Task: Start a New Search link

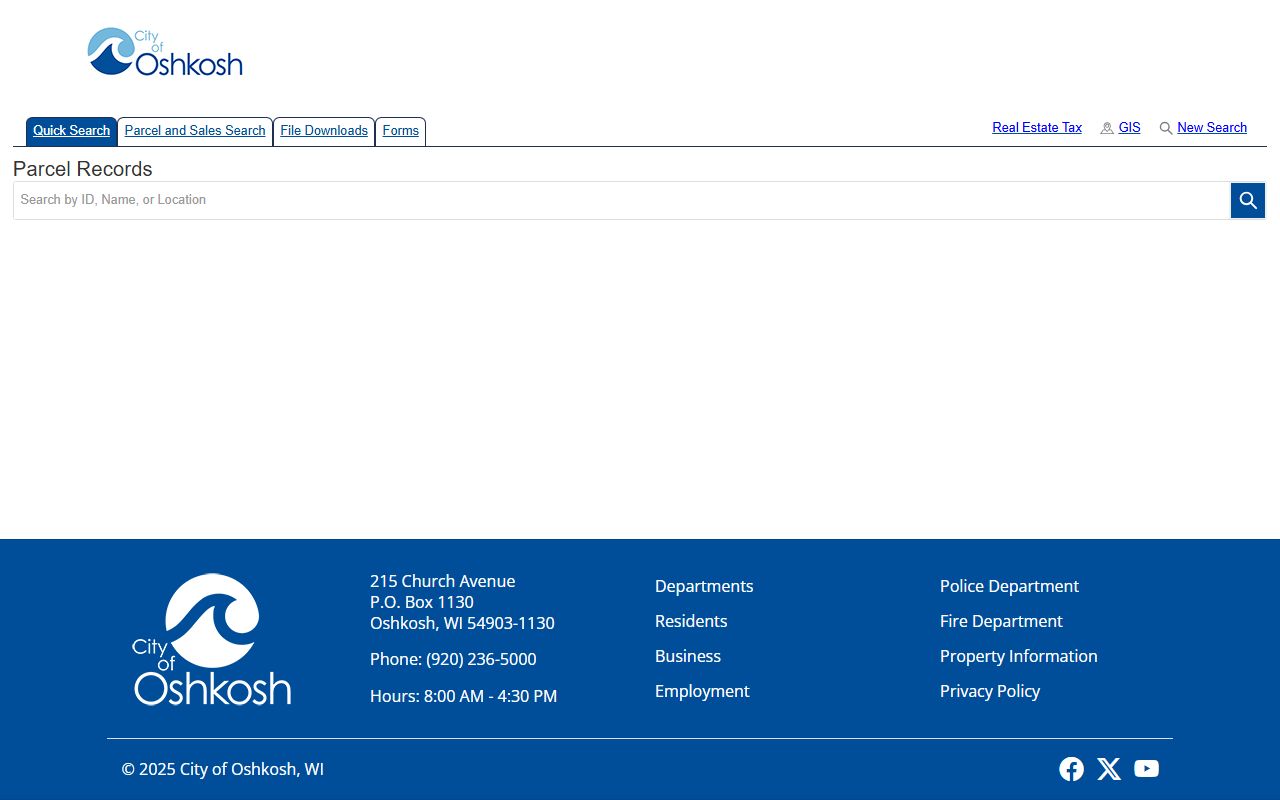Action: pos(1212,128)
